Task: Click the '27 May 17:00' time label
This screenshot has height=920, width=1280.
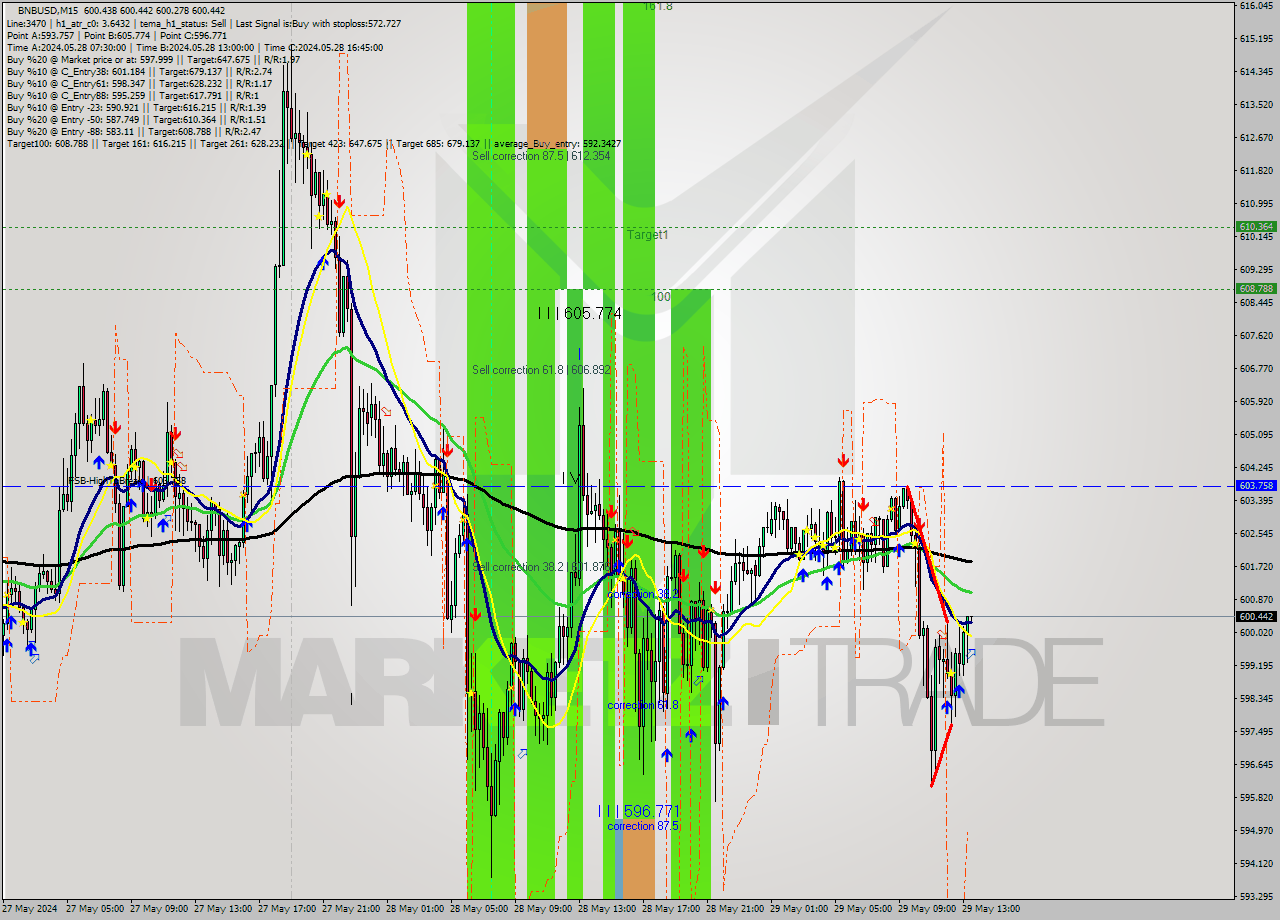Action: [x=287, y=909]
